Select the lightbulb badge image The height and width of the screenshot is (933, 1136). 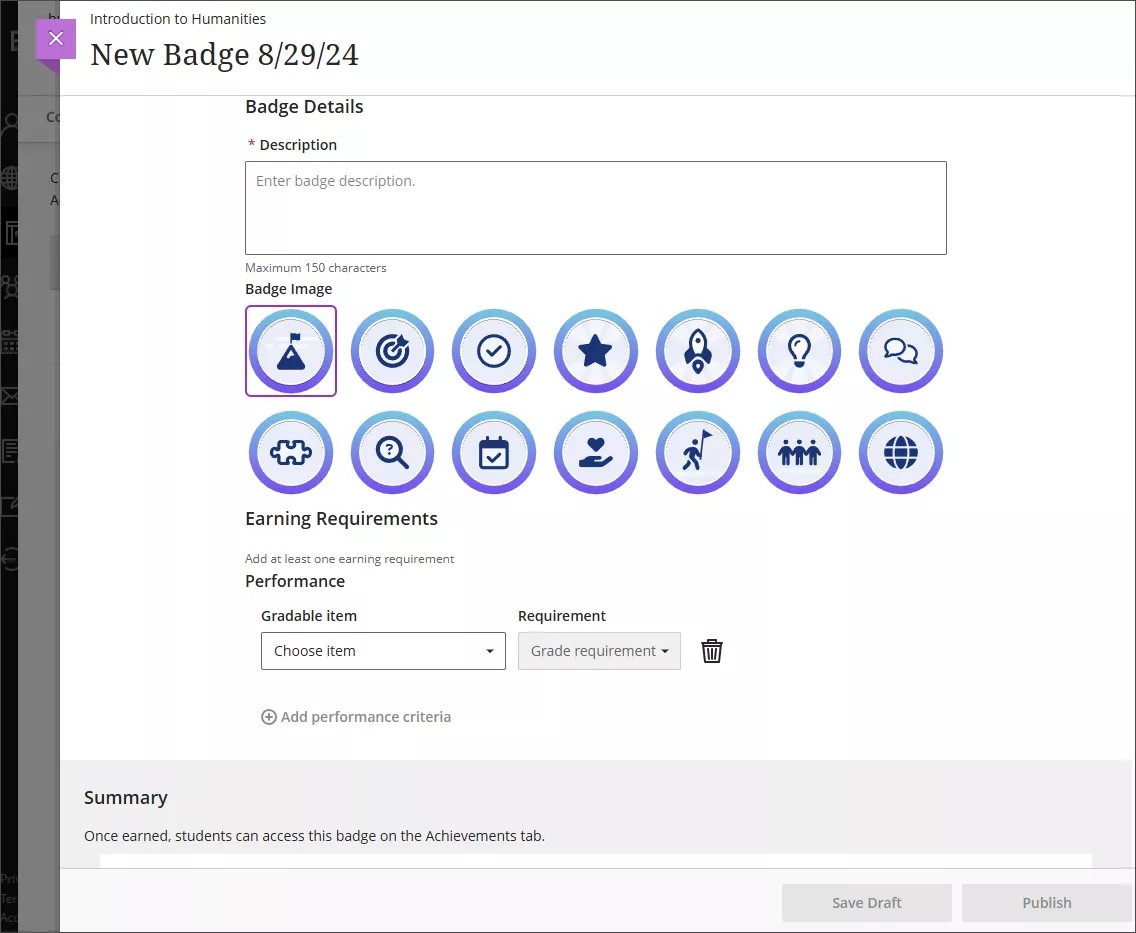click(799, 351)
